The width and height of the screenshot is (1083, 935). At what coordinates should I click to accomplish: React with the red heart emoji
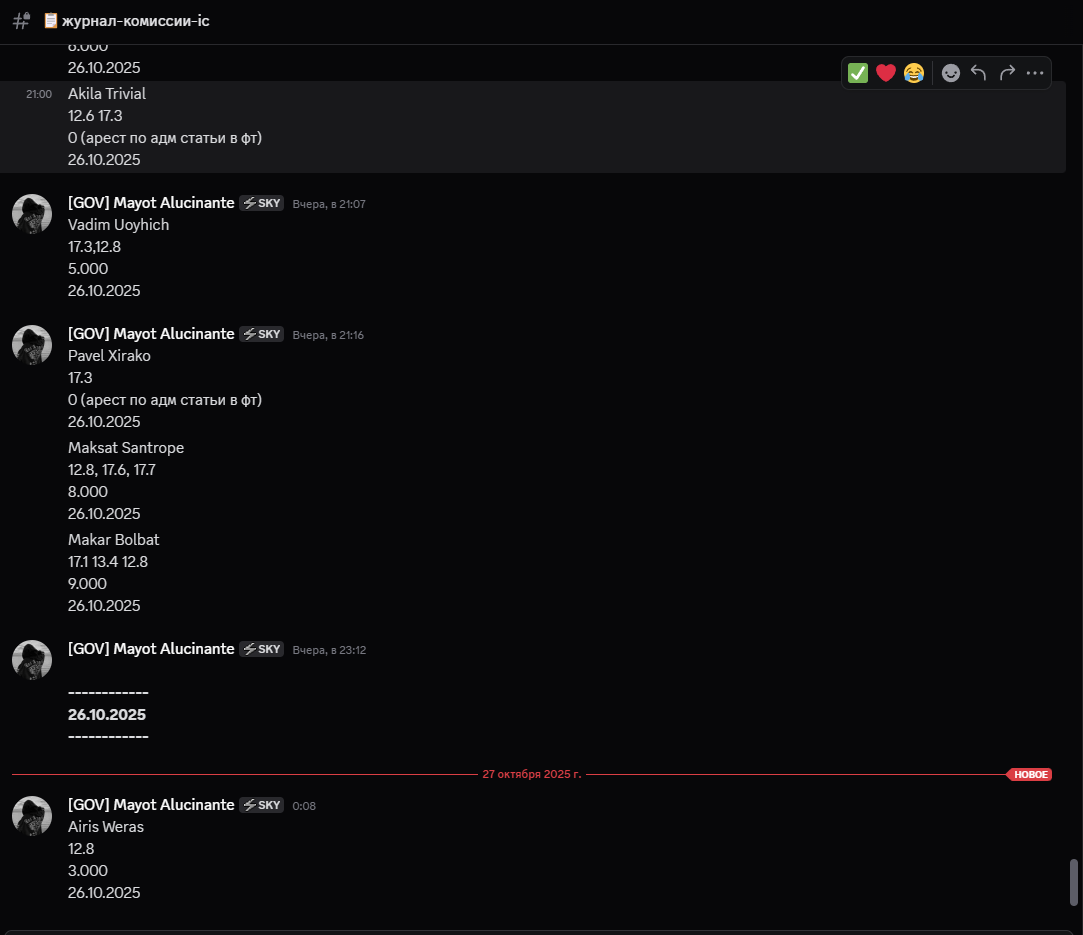[x=885, y=73]
